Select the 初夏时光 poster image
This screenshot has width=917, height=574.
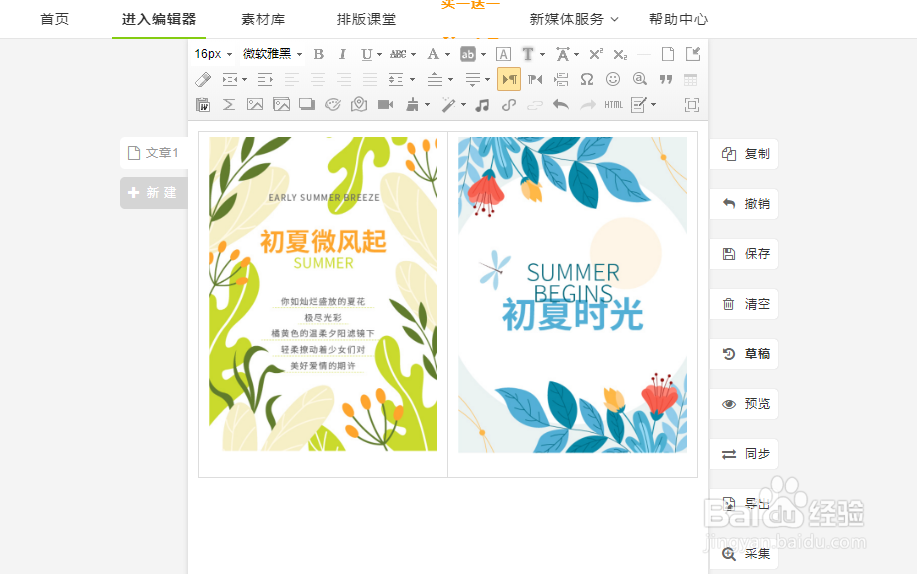[x=573, y=295]
